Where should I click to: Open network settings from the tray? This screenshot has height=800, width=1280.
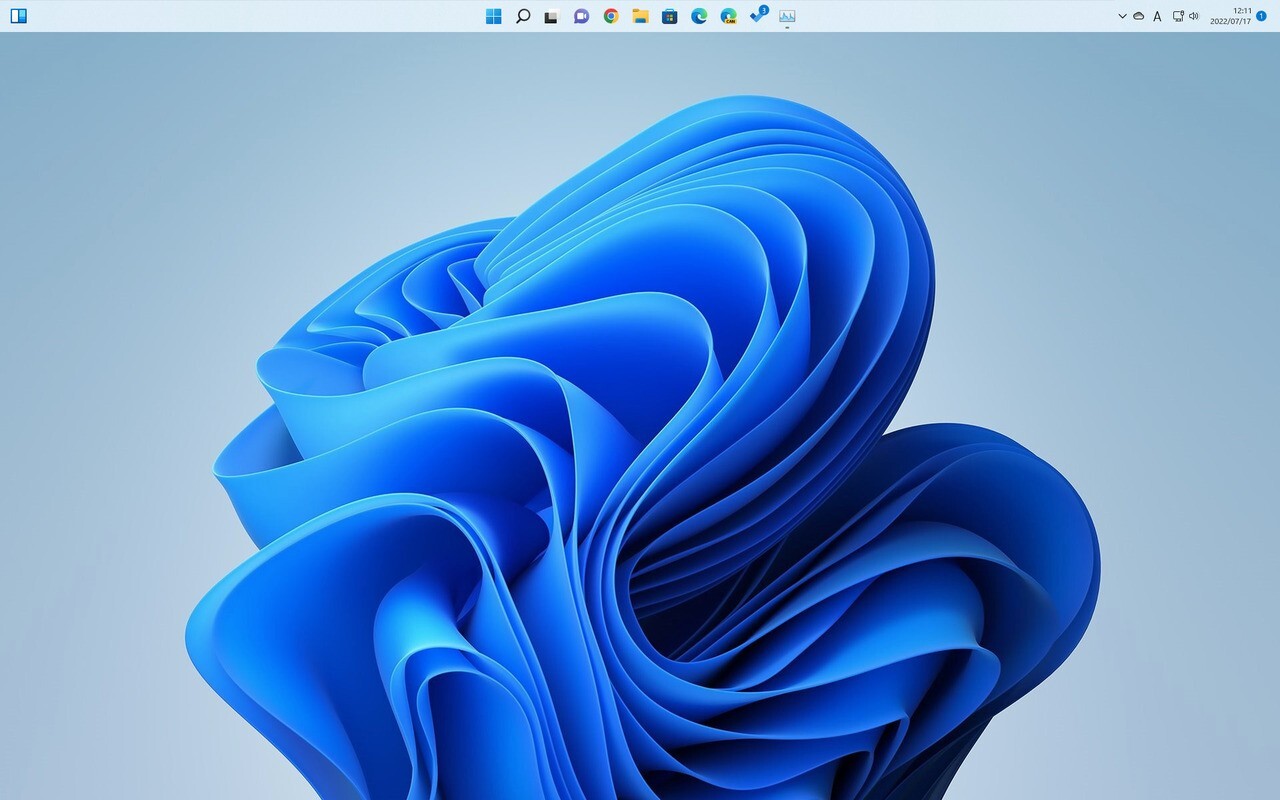pos(1178,16)
